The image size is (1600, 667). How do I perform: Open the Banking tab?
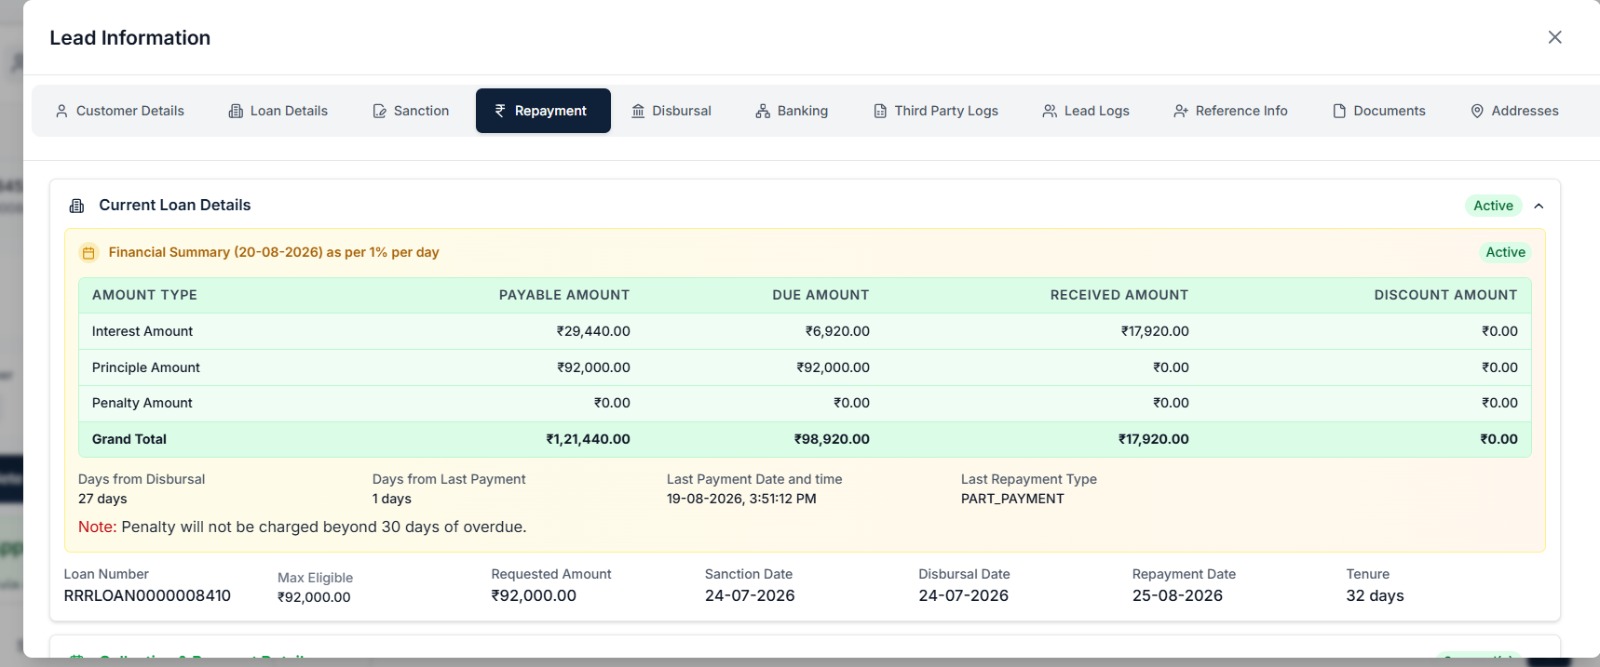click(x=792, y=111)
